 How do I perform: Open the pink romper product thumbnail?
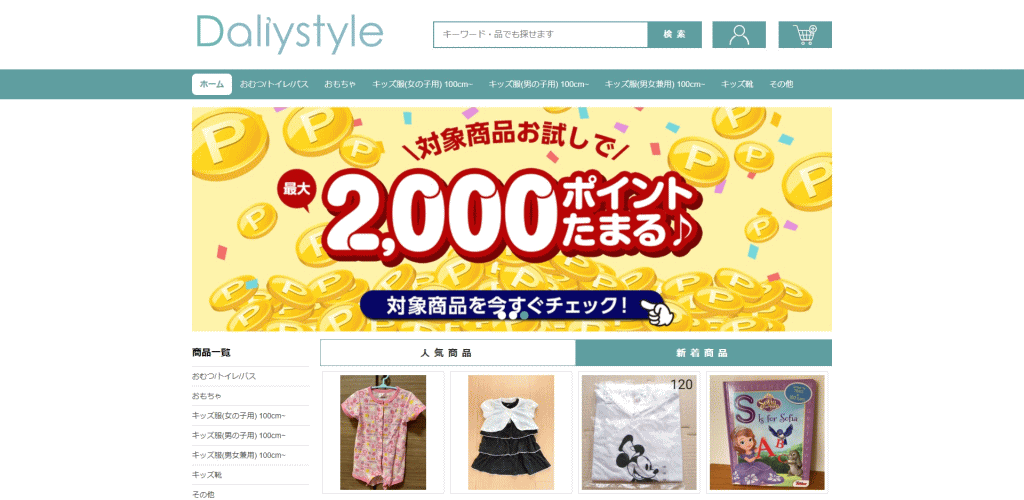[383, 432]
